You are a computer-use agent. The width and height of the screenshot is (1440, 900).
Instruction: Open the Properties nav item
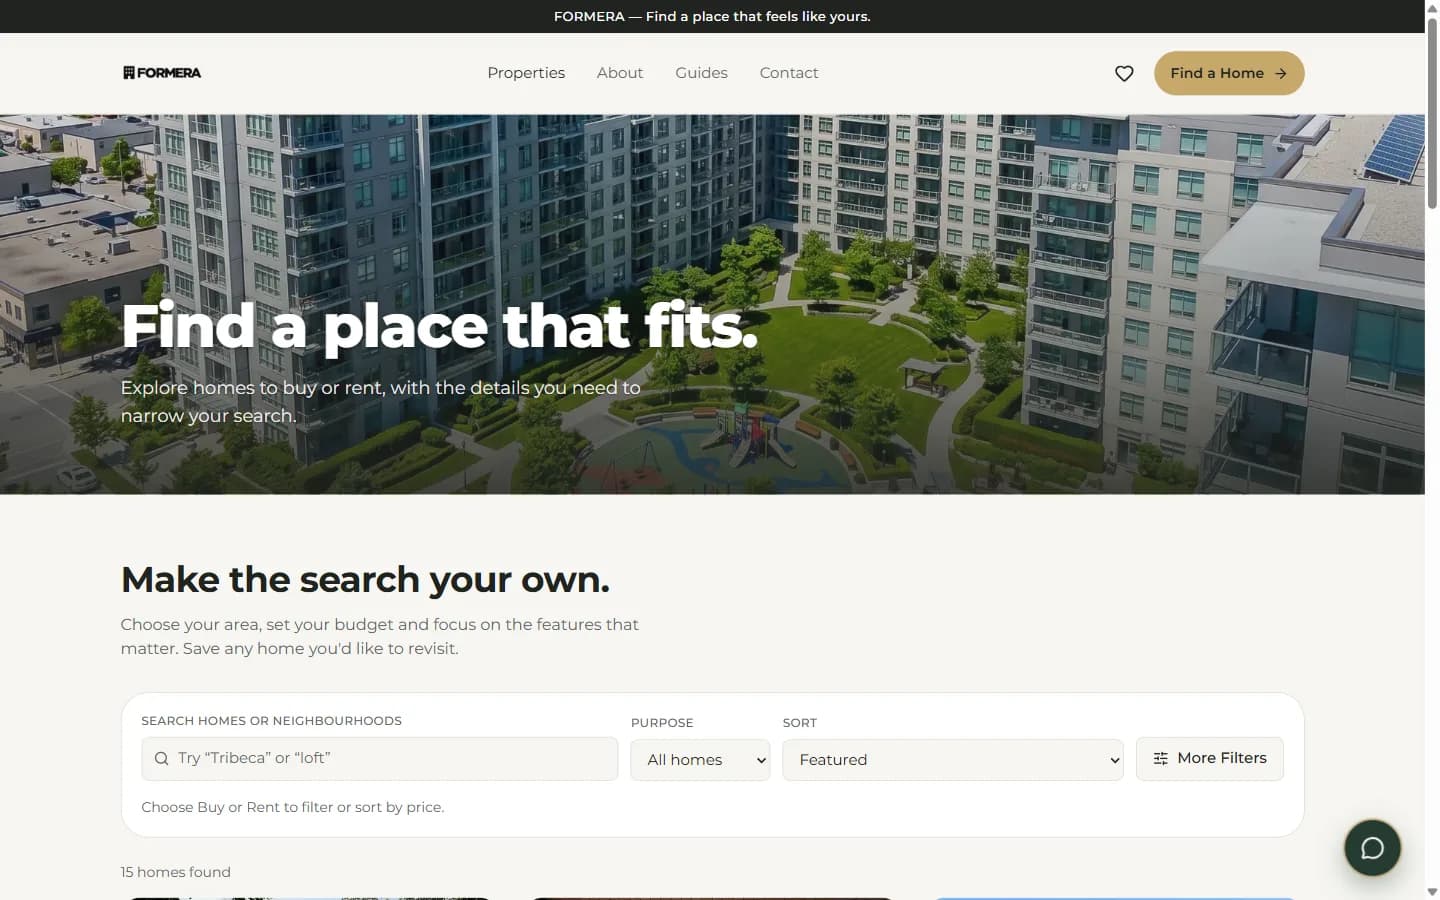point(526,73)
